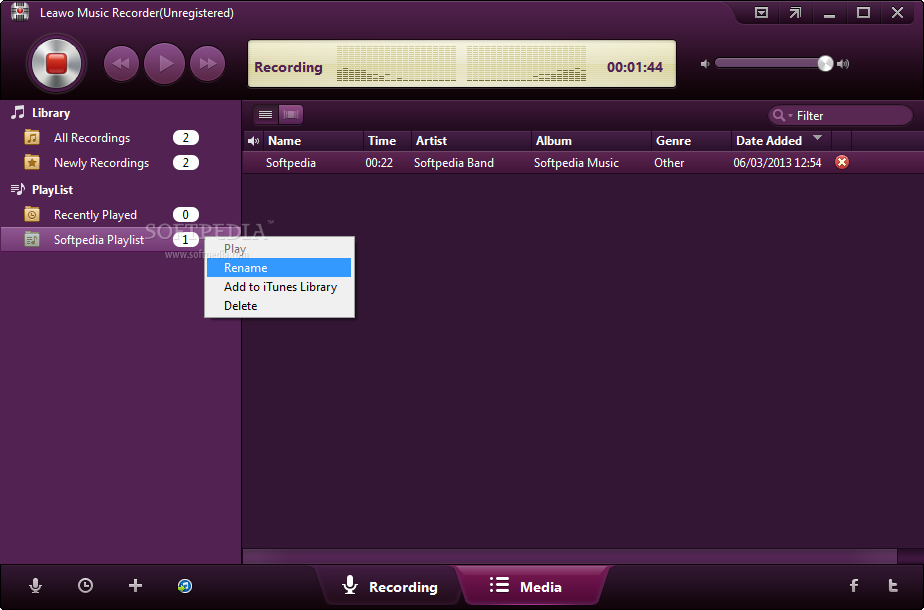The image size is (924, 610).
Task: Click the Softpedia Music album cell
Action: coord(576,163)
